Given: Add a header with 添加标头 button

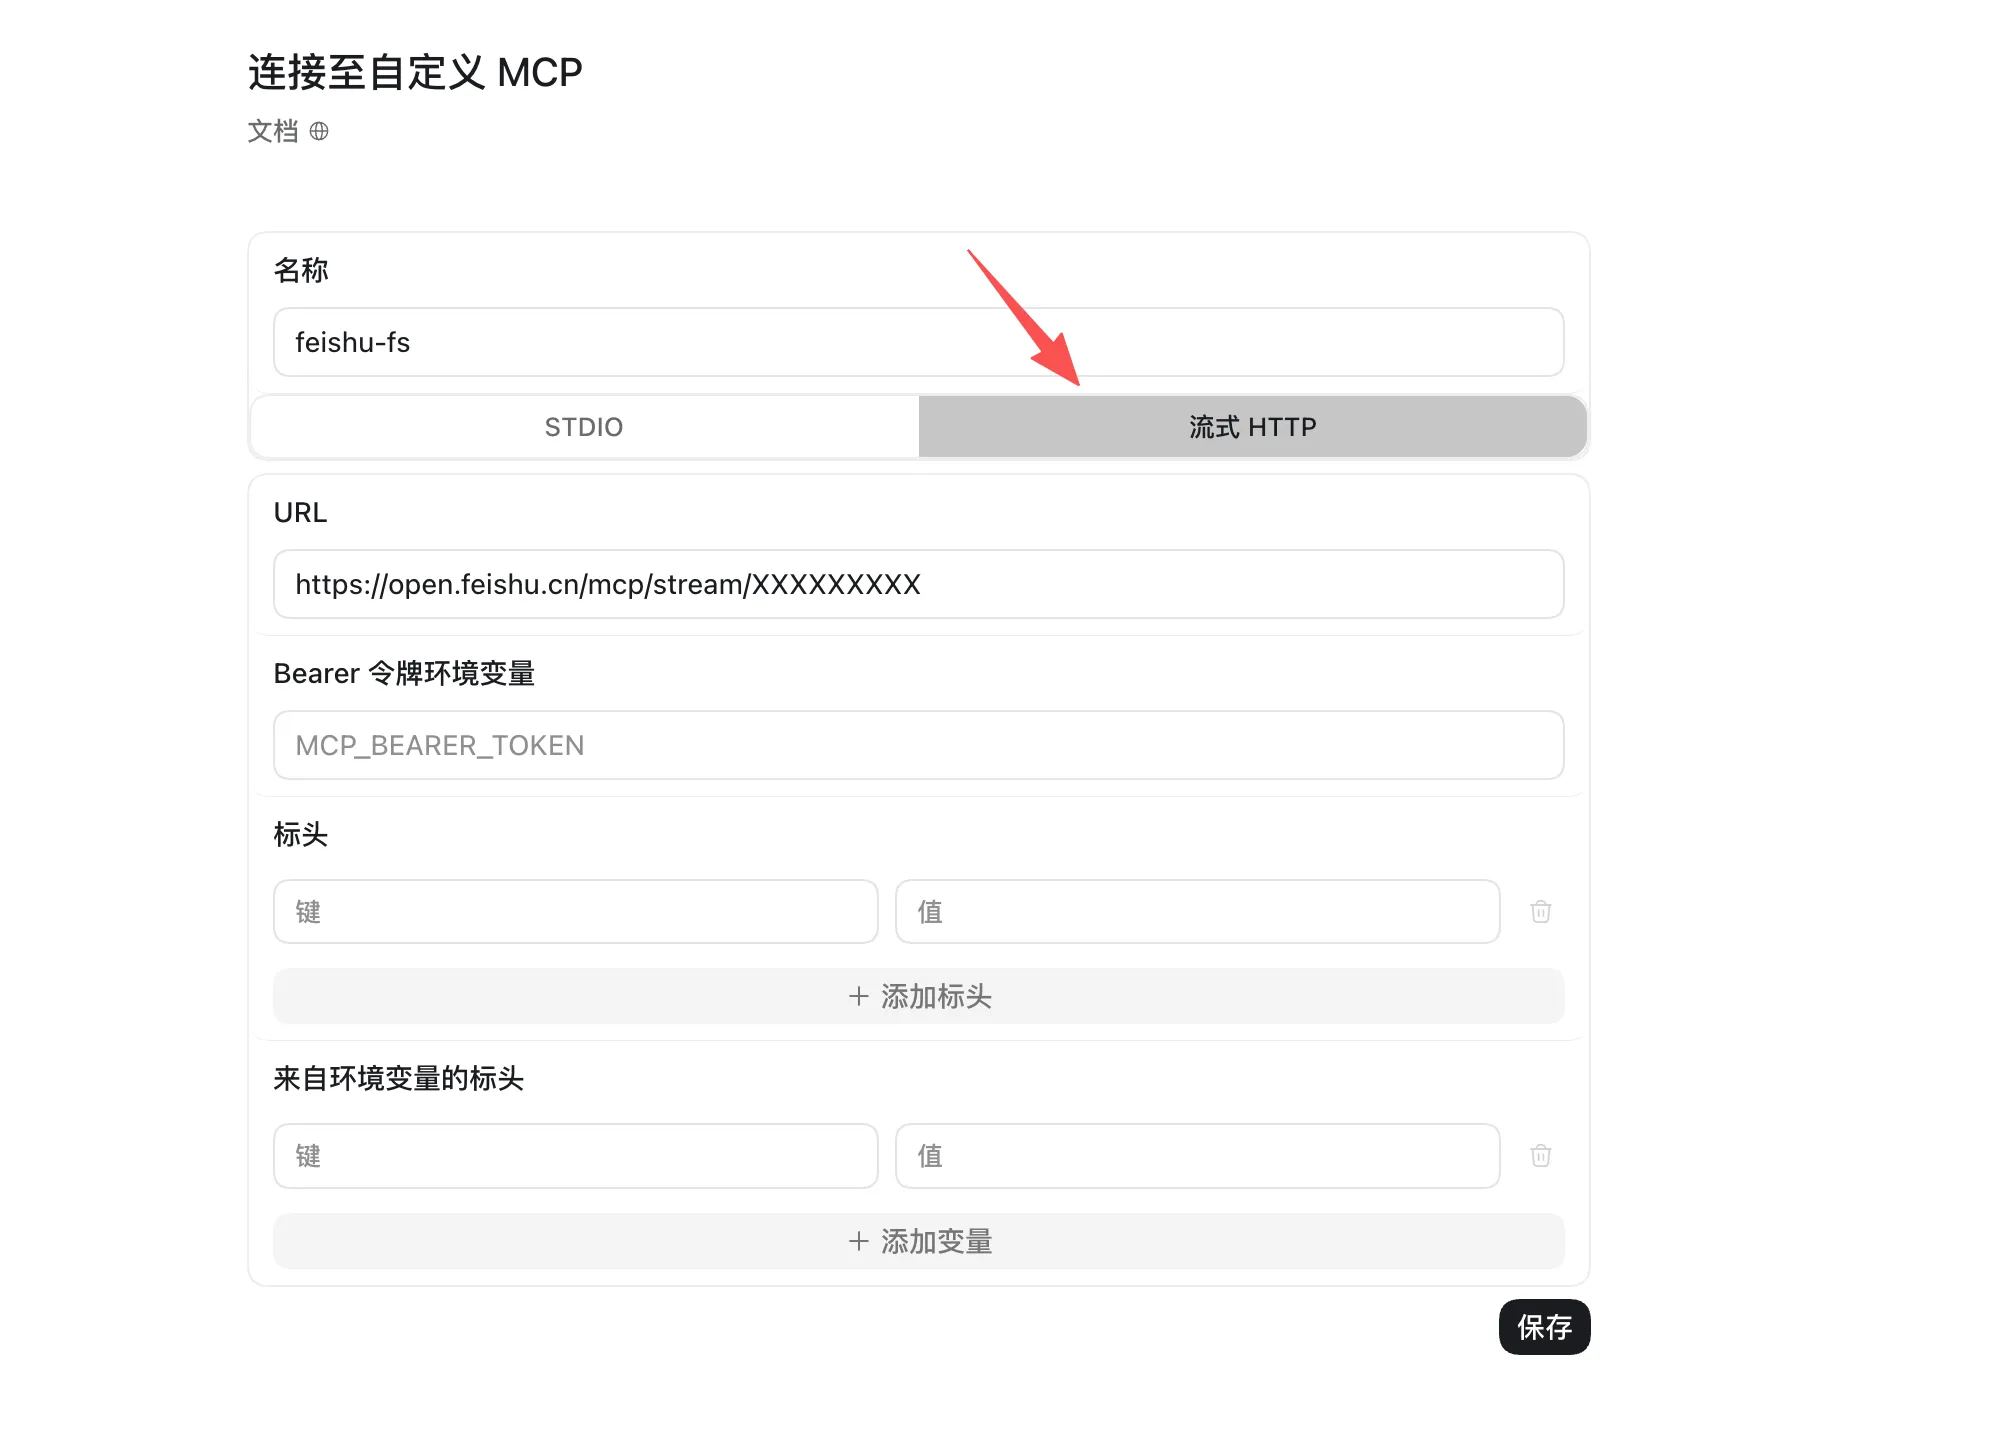Looking at the screenshot, I should tap(918, 996).
